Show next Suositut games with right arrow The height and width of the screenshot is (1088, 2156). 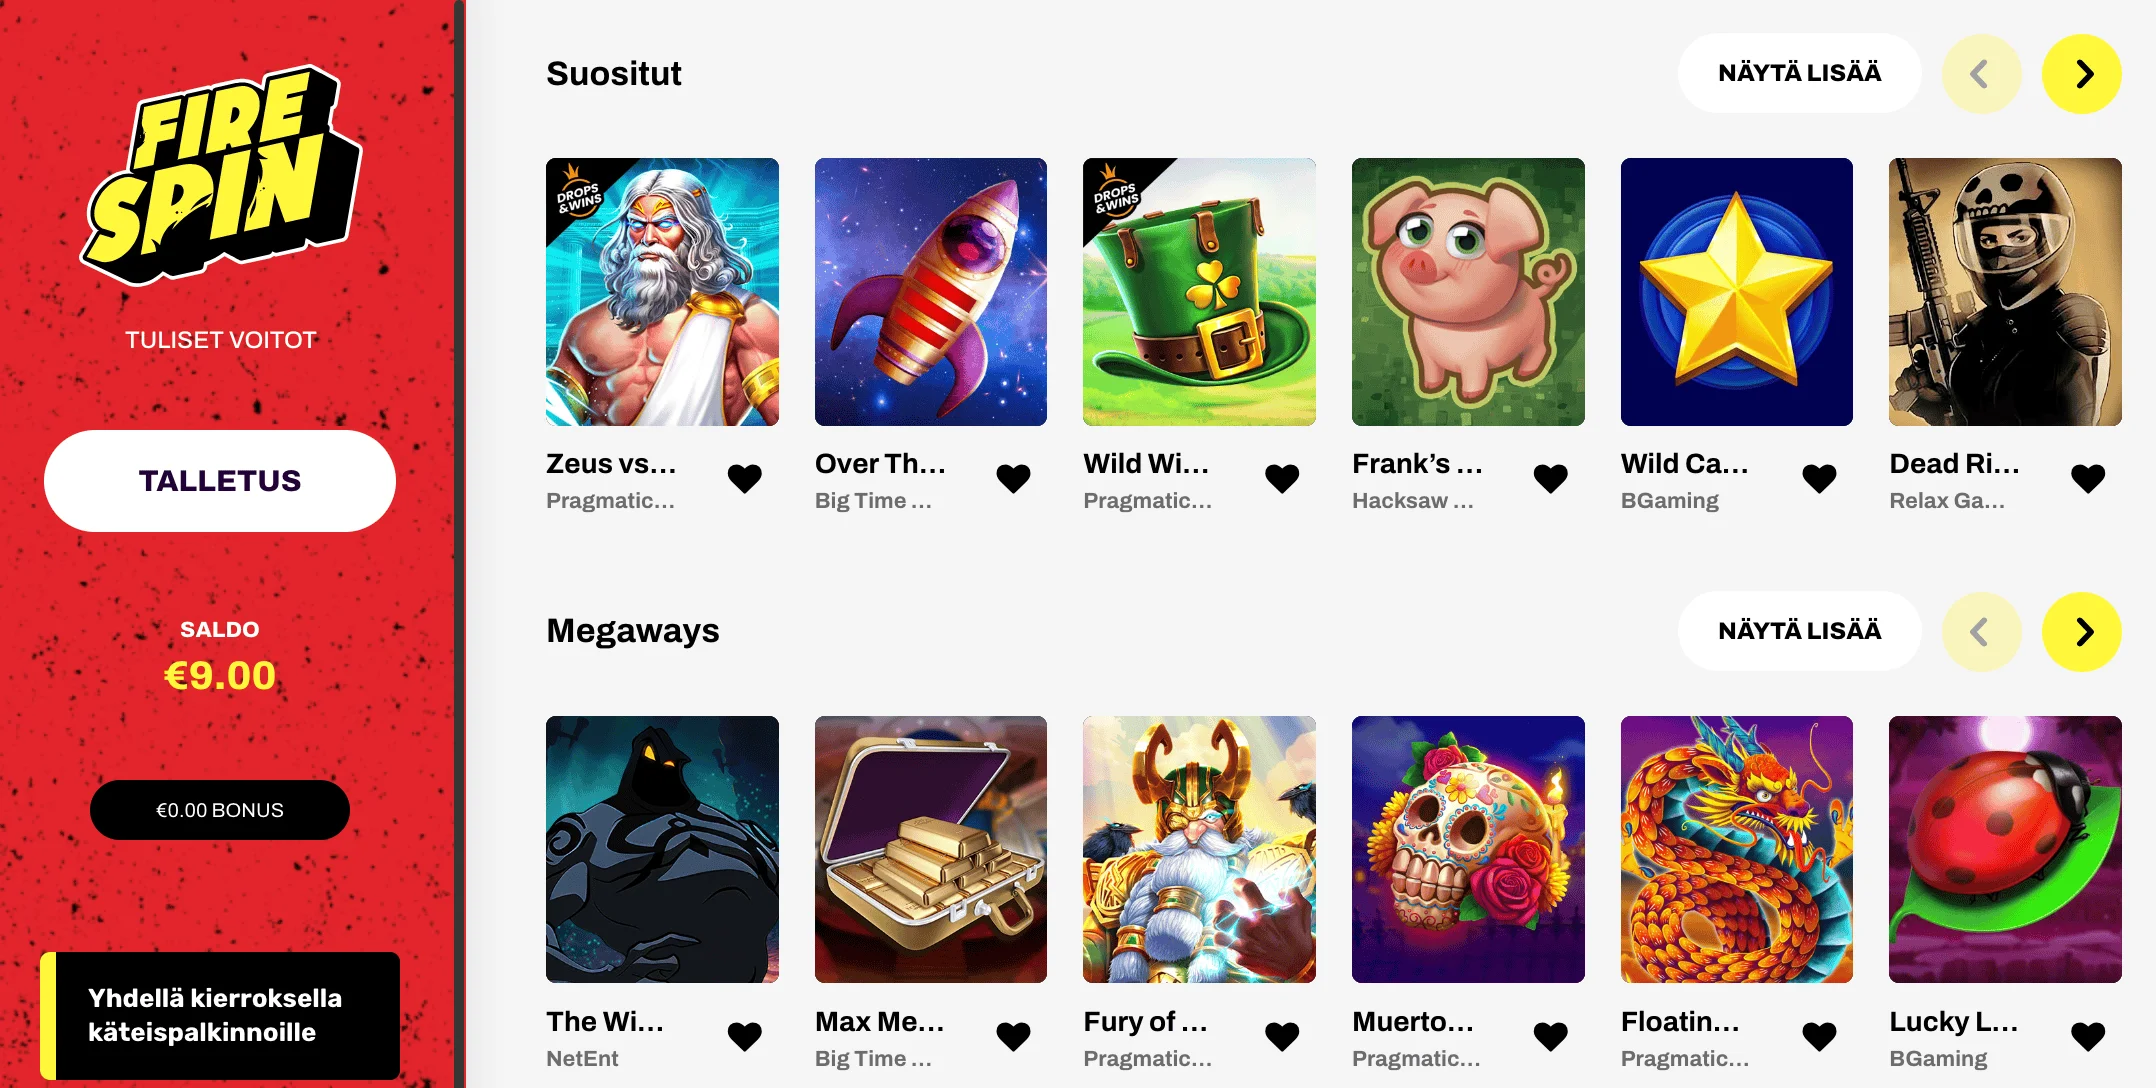[2081, 74]
